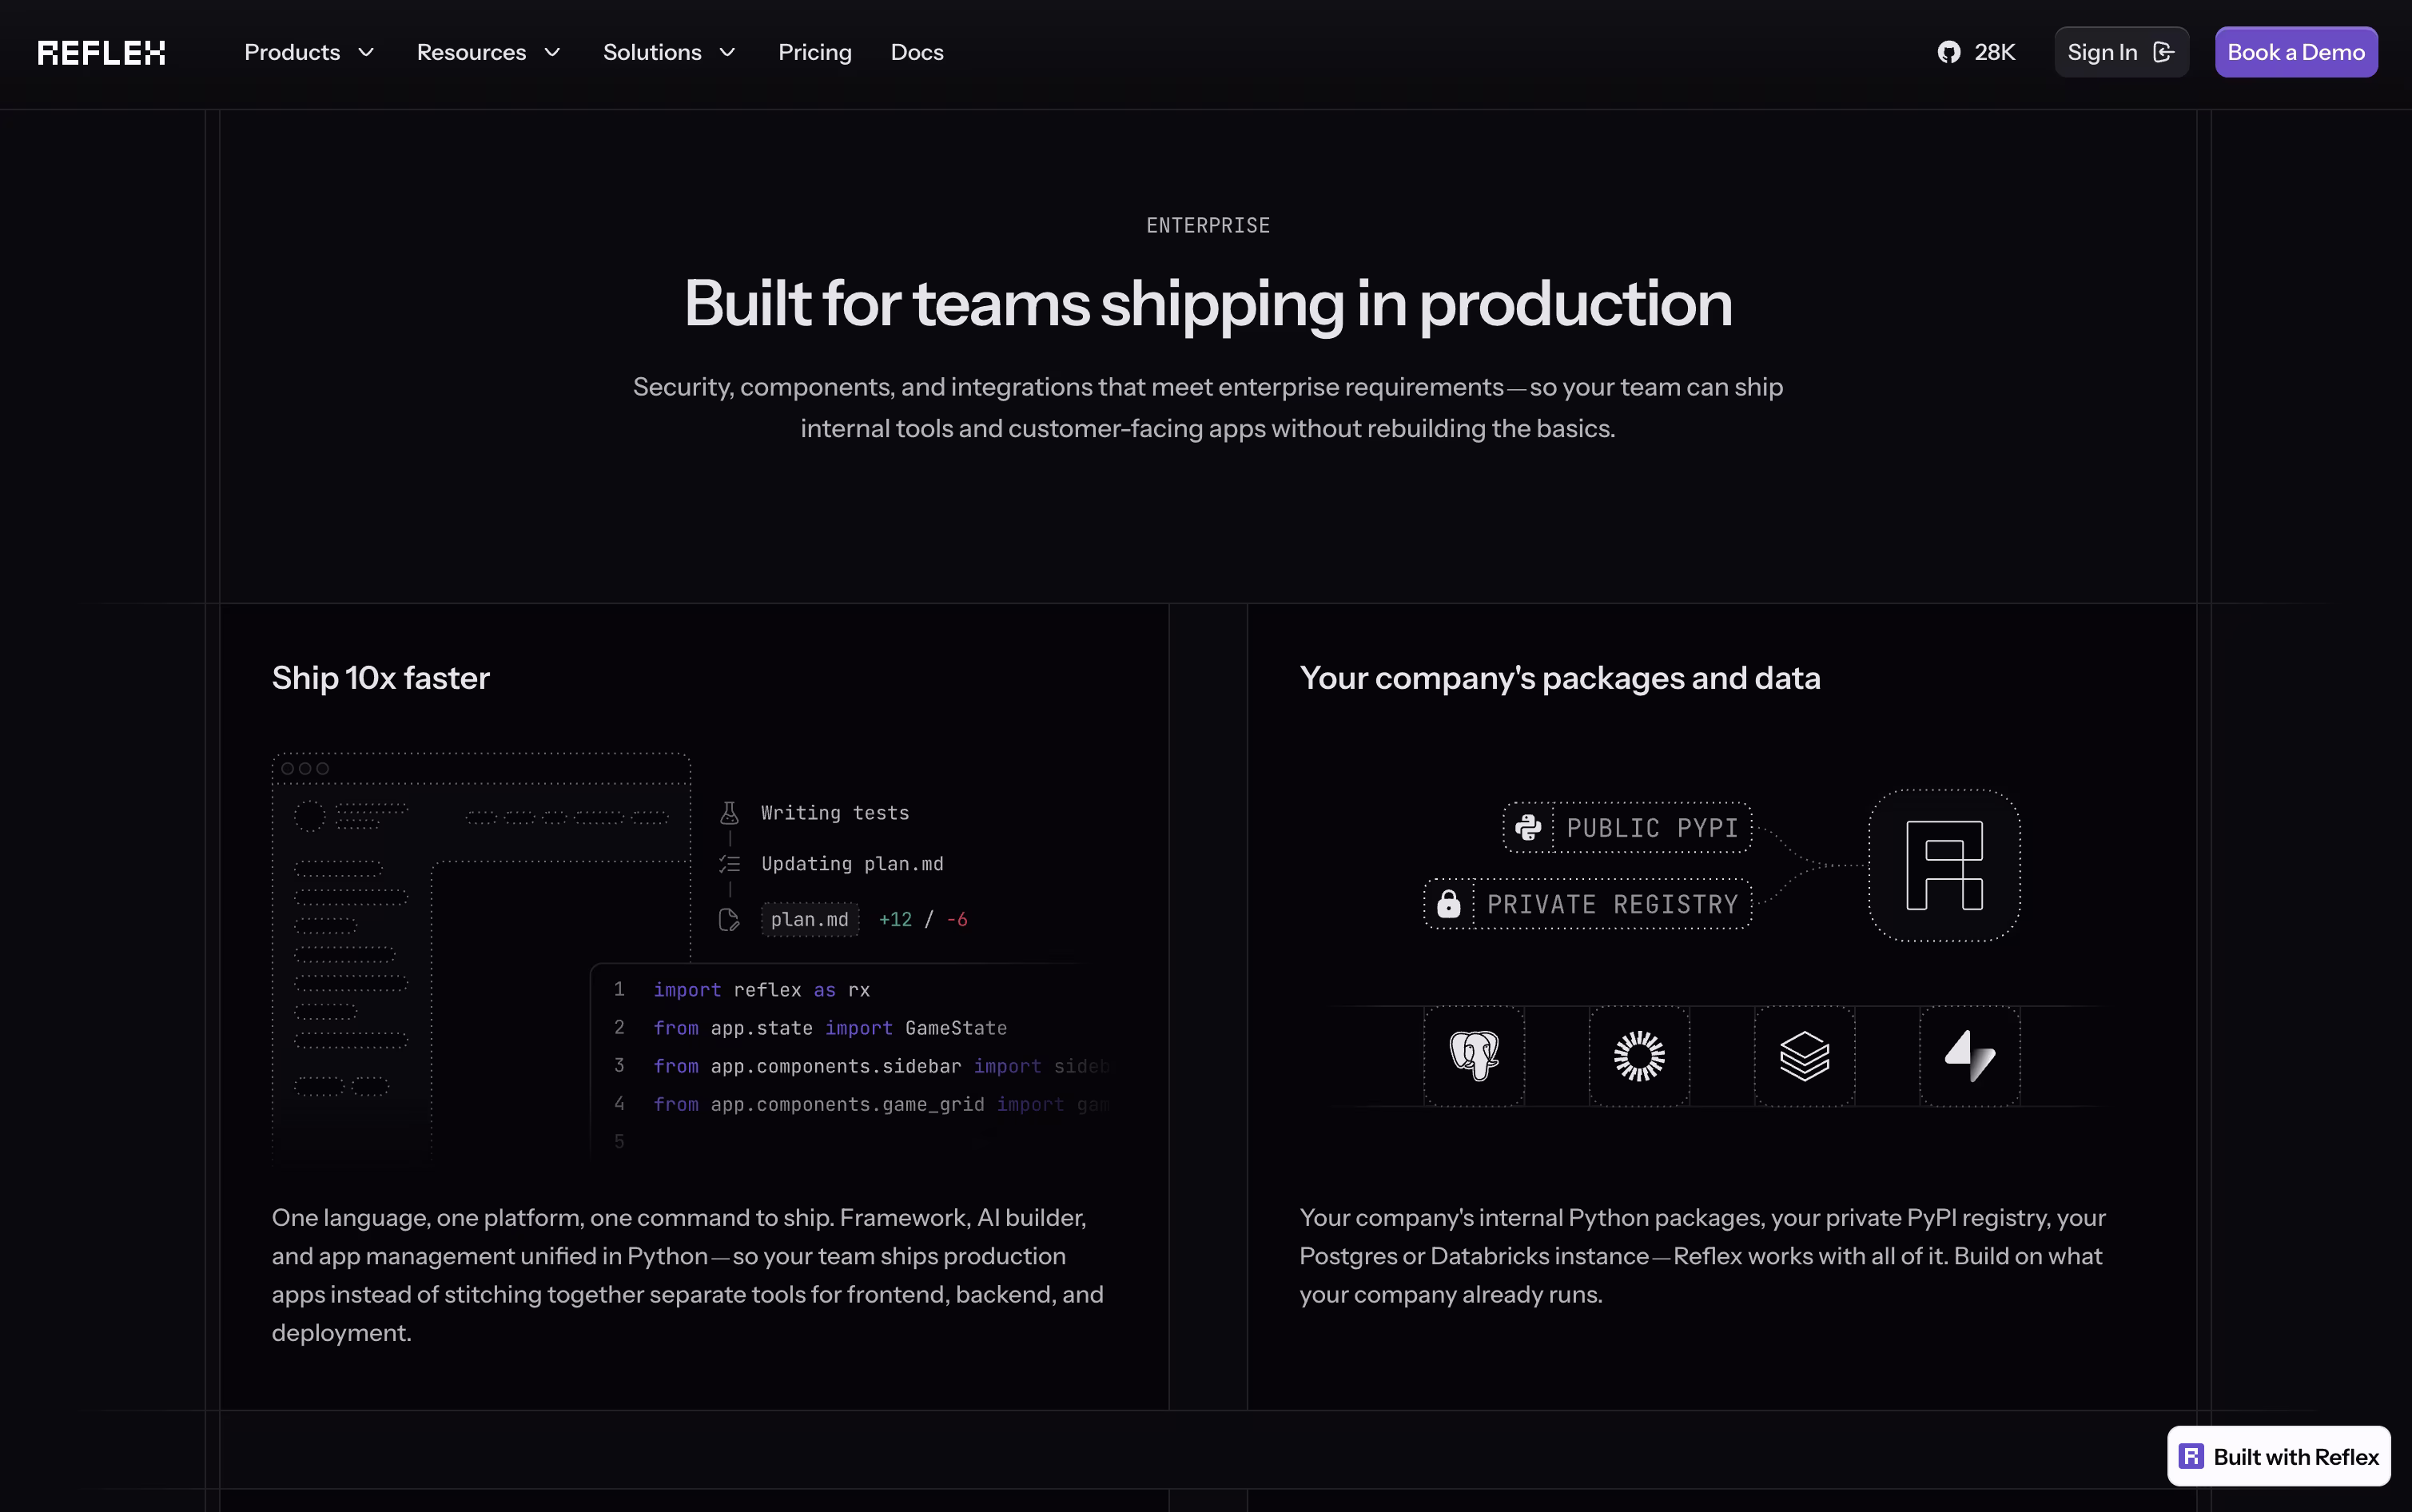Click the Book a Demo button
This screenshot has height=1512, width=2412.
[2296, 52]
